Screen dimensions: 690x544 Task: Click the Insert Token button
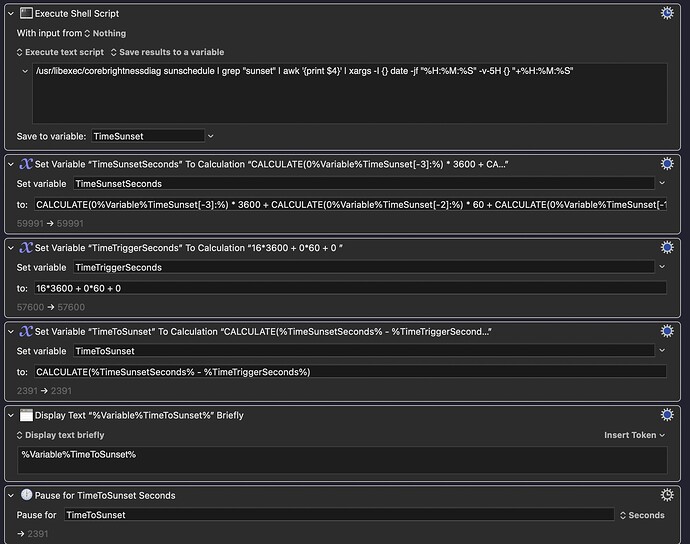coord(635,435)
